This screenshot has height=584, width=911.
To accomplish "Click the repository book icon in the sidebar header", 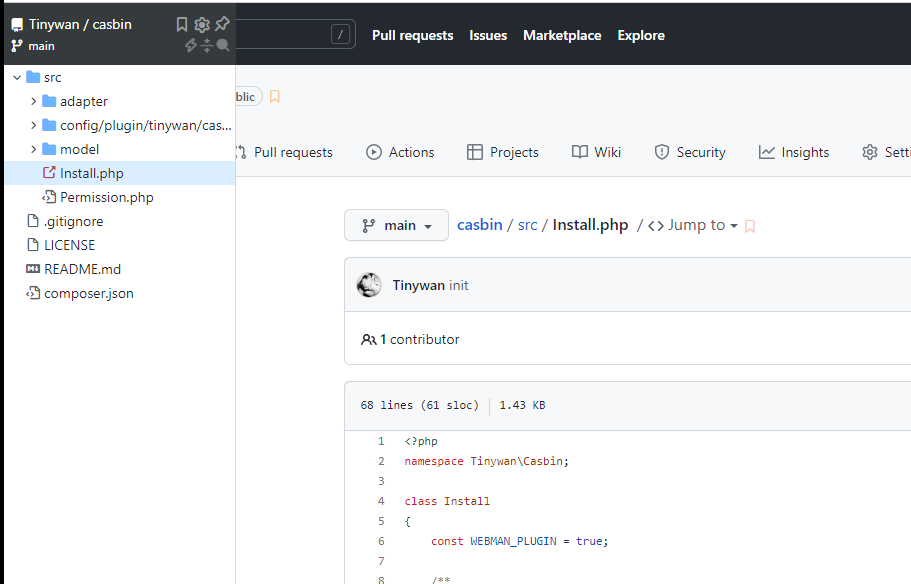I will pos(17,25).
